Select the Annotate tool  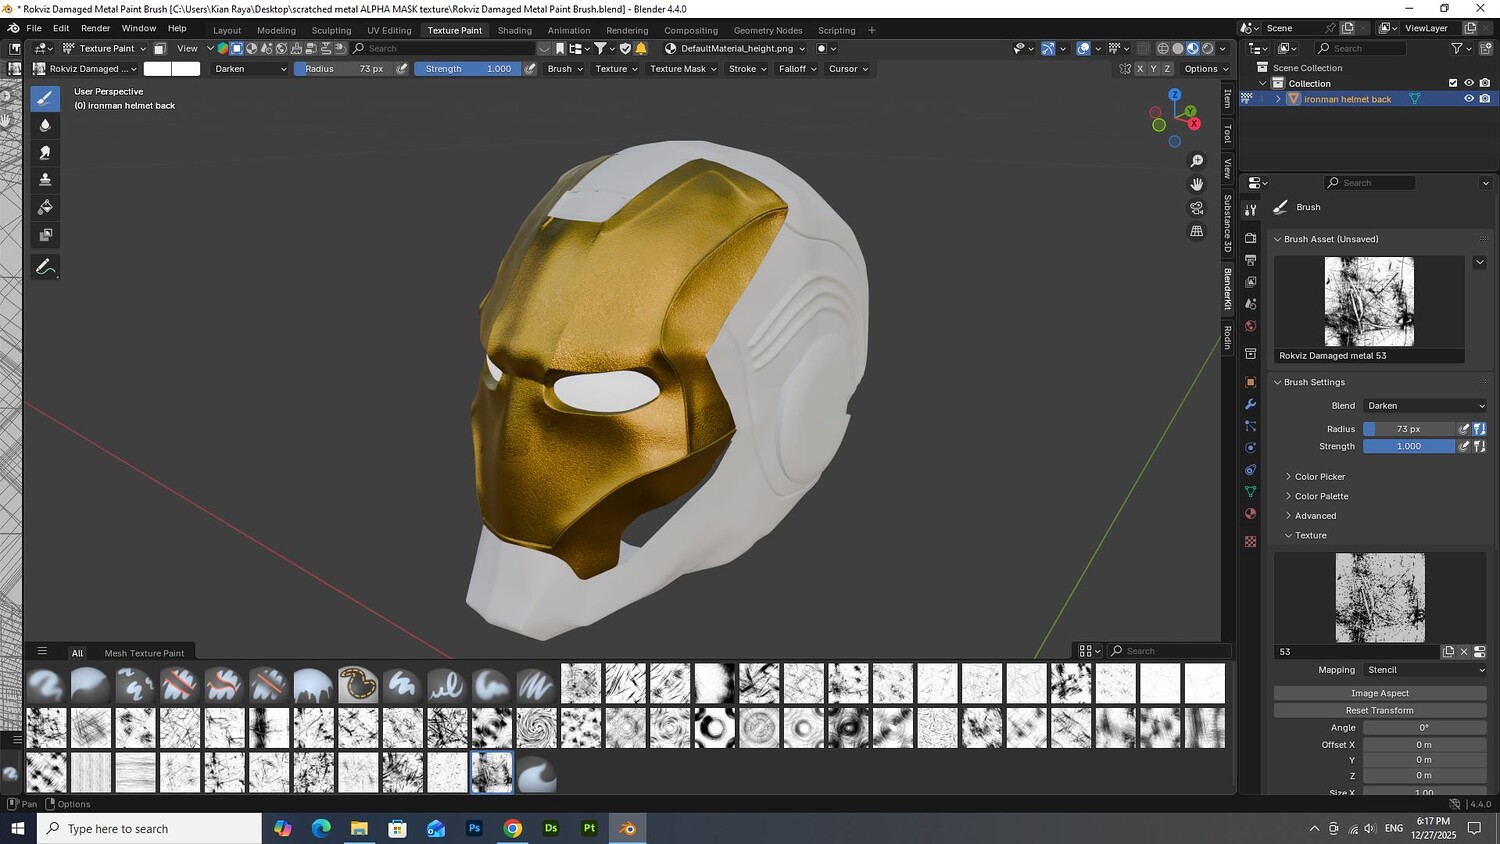45,267
